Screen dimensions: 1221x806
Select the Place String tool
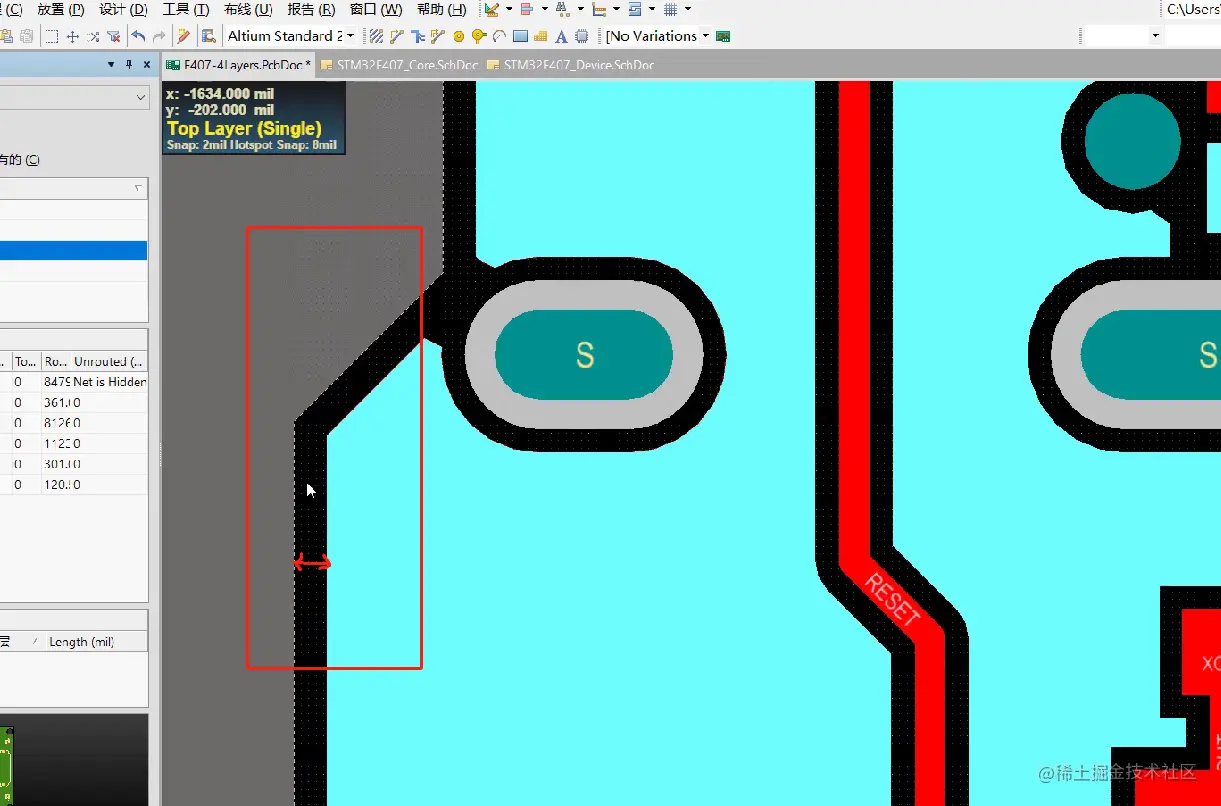pos(560,36)
